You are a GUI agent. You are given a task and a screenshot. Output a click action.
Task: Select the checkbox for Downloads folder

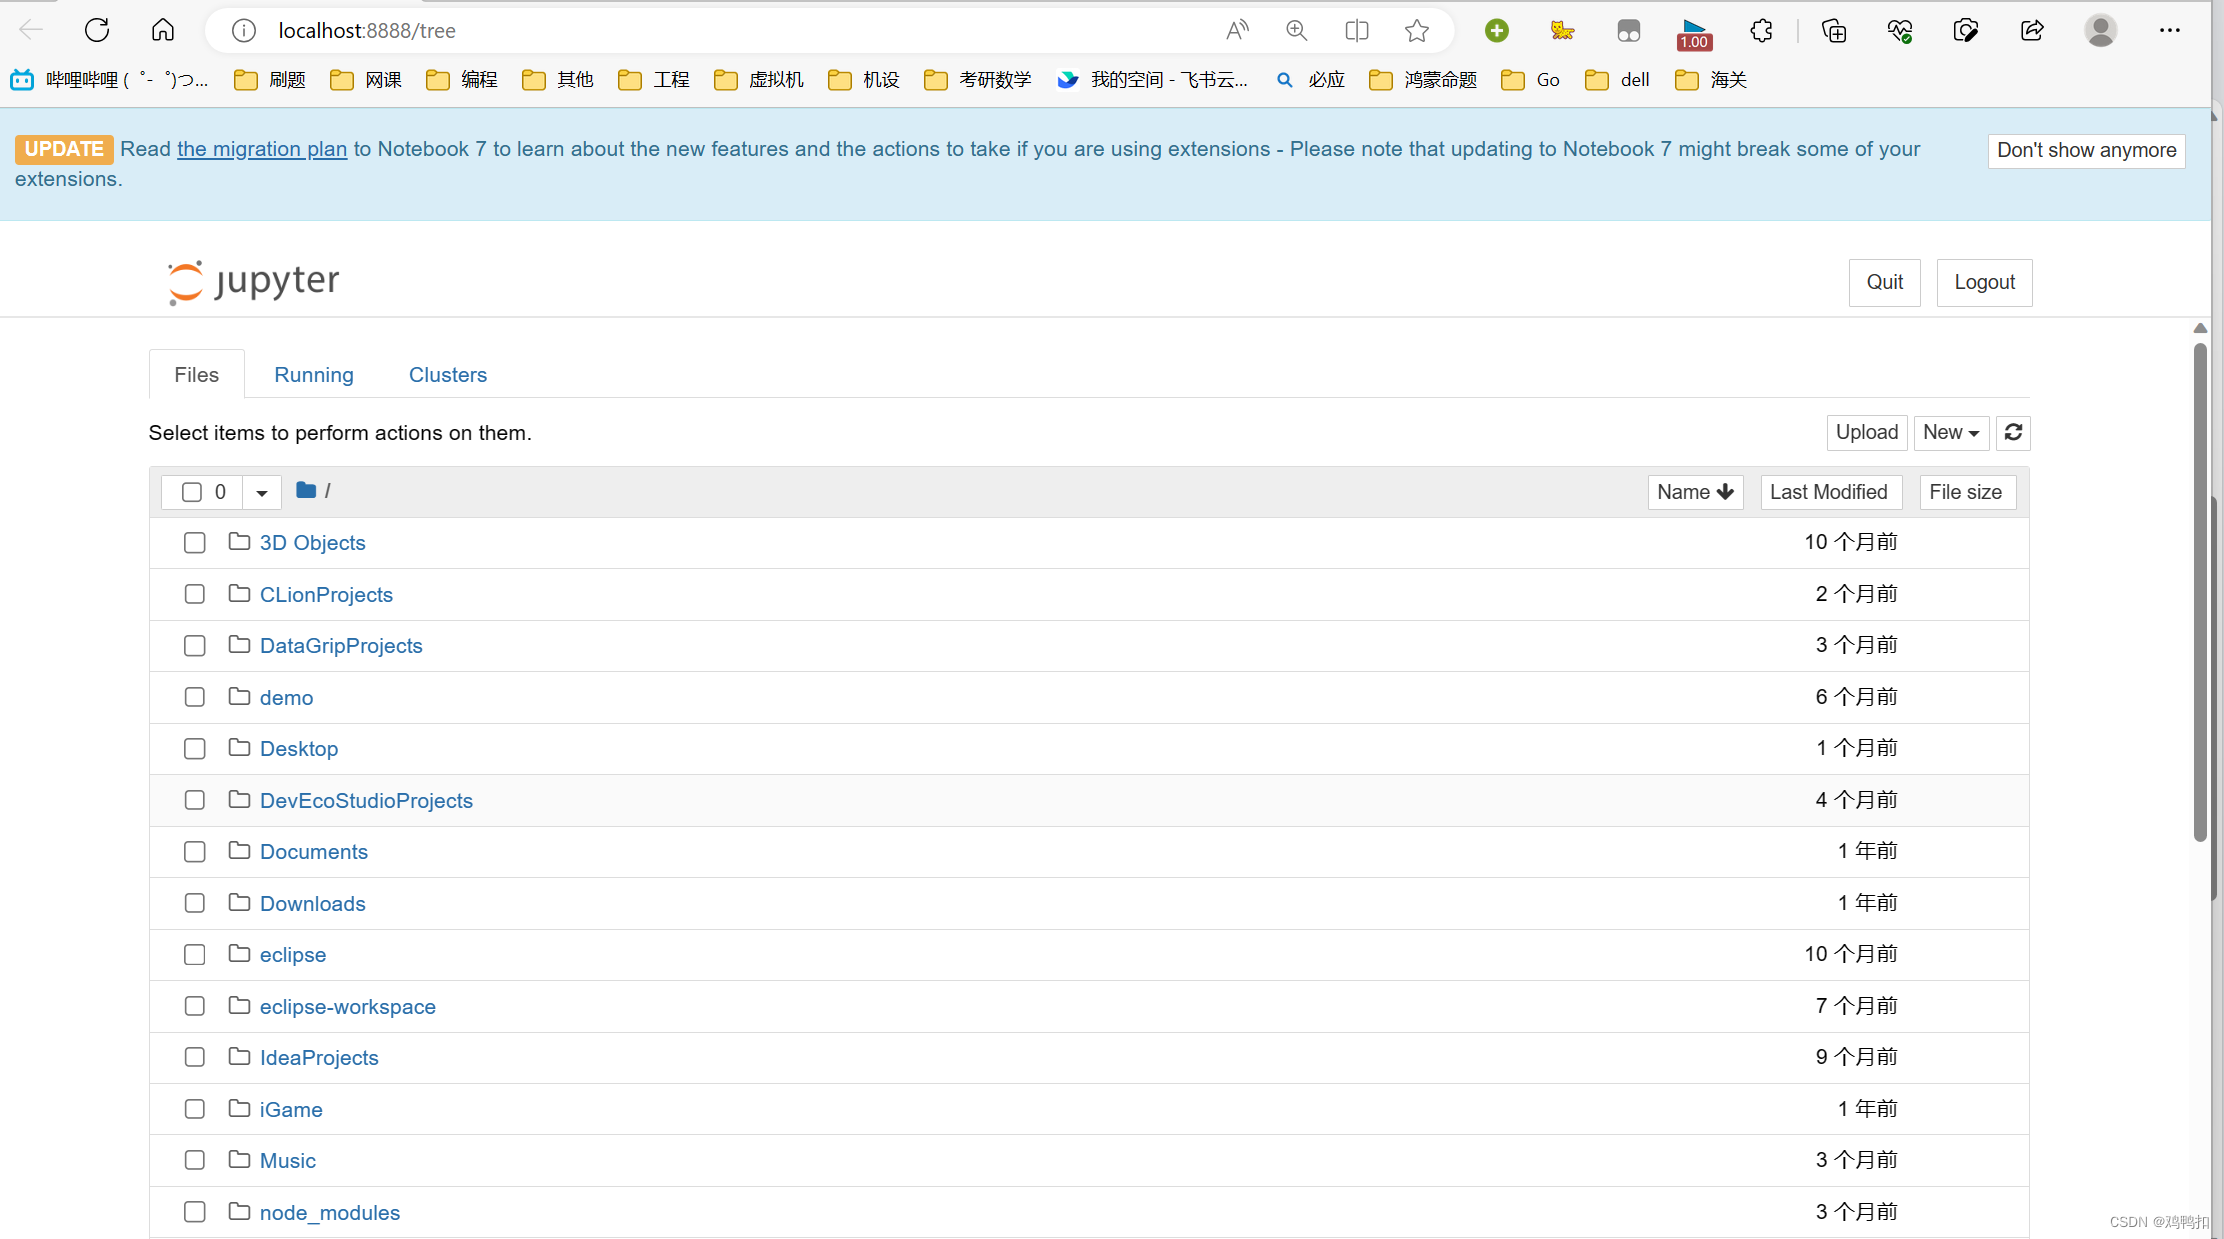click(194, 903)
